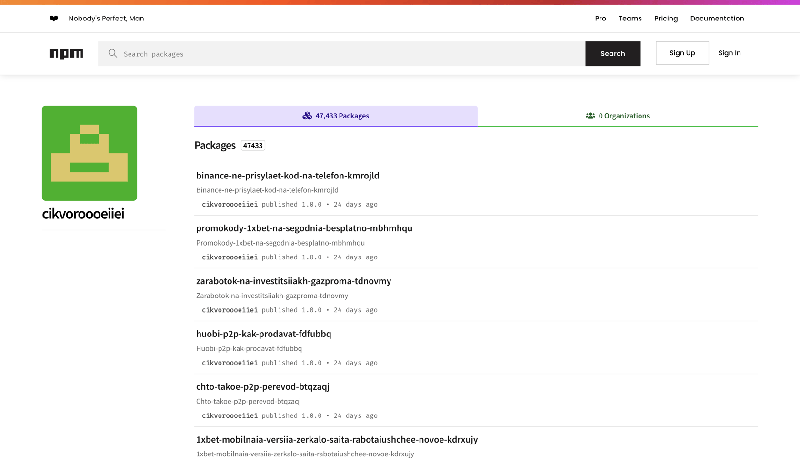This screenshot has width=800, height=464.
Task: Click the Nobody's Perfect, Man tagline
Action: click(106, 18)
